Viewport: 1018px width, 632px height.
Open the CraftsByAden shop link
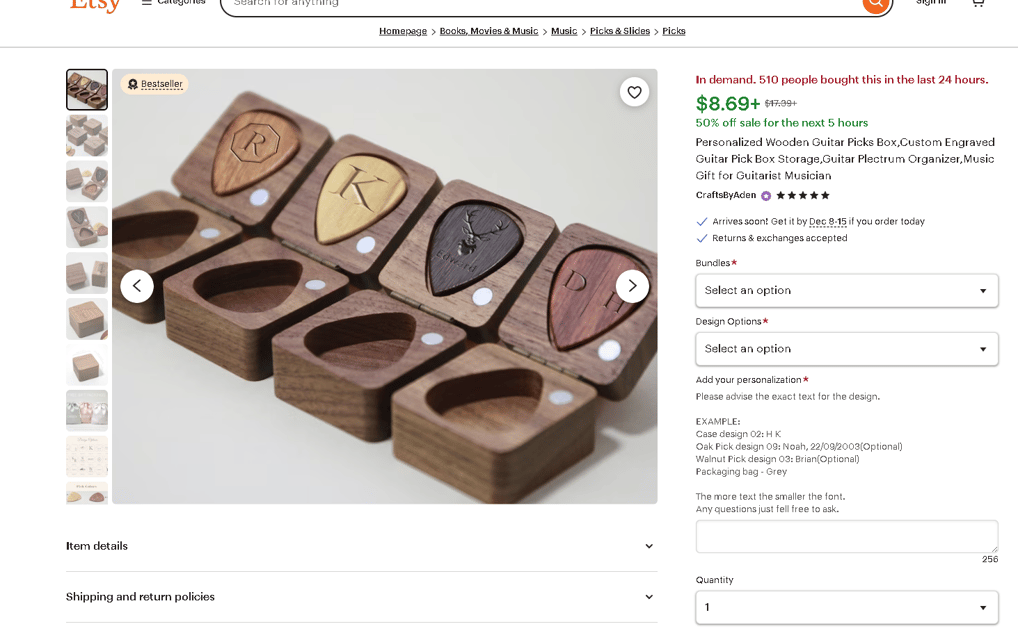coord(726,195)
